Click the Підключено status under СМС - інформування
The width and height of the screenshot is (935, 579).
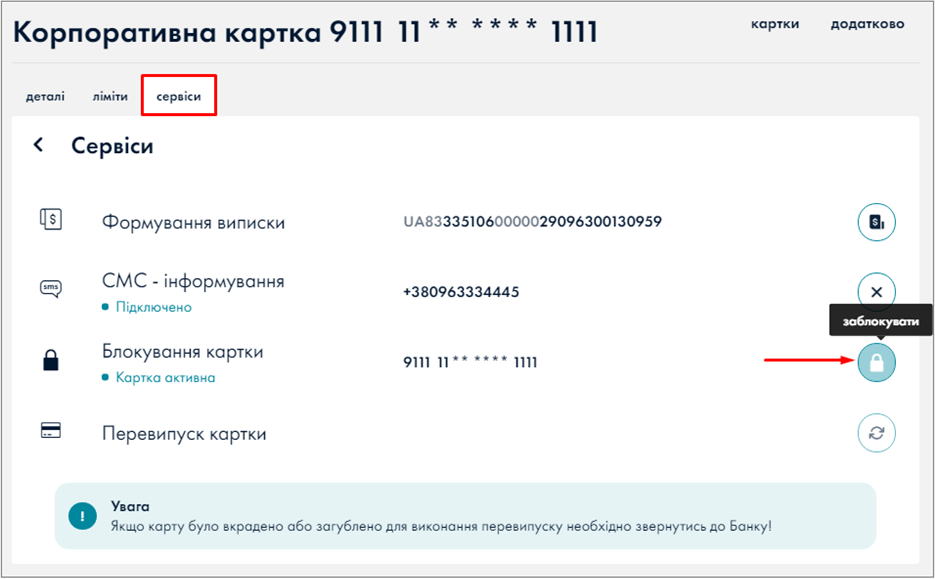pos(152,307)
